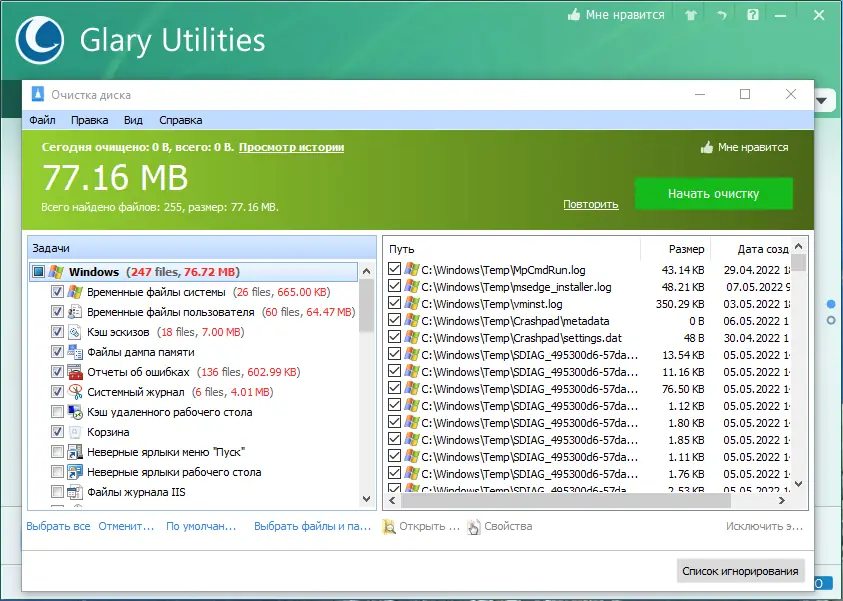Viewport: 843px width, 601px height.
Task: Click file list scroll-up arrow
Action: tap(798, 246)
